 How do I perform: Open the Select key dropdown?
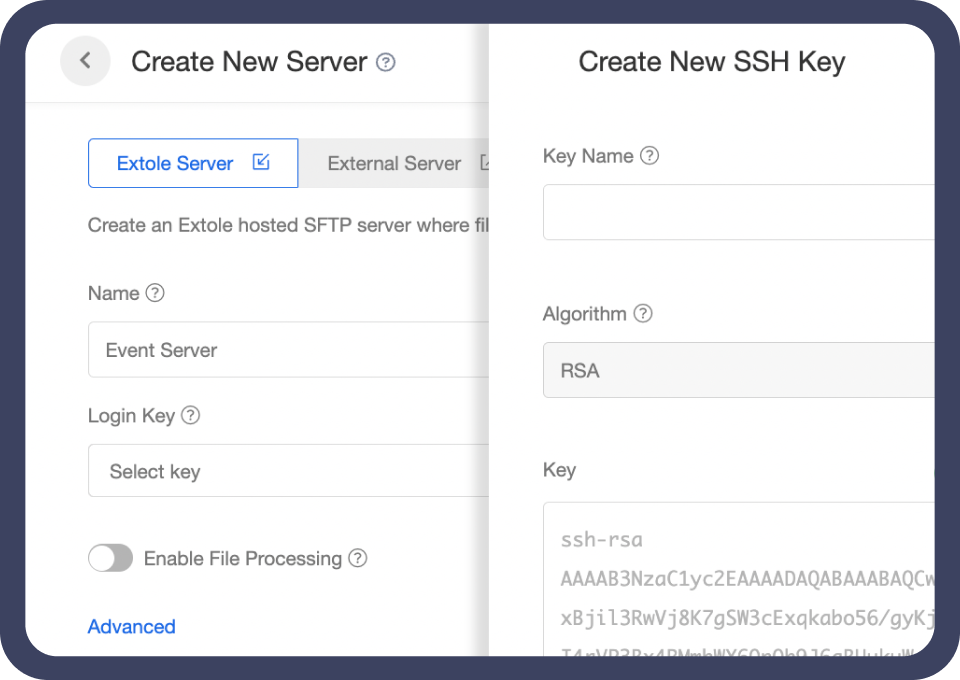tap(288, 471)
